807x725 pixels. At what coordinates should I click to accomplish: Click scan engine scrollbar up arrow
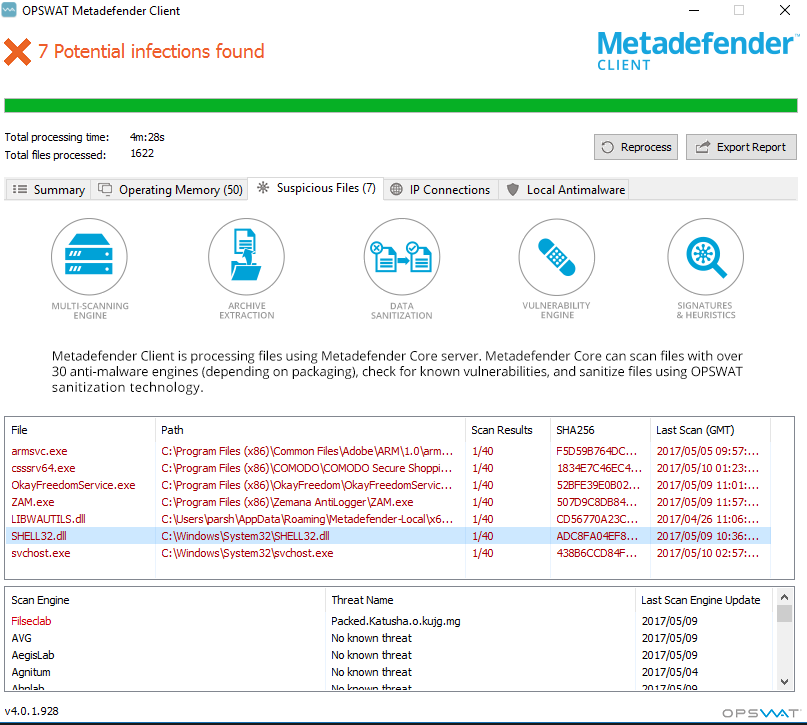tap(784, 597)
